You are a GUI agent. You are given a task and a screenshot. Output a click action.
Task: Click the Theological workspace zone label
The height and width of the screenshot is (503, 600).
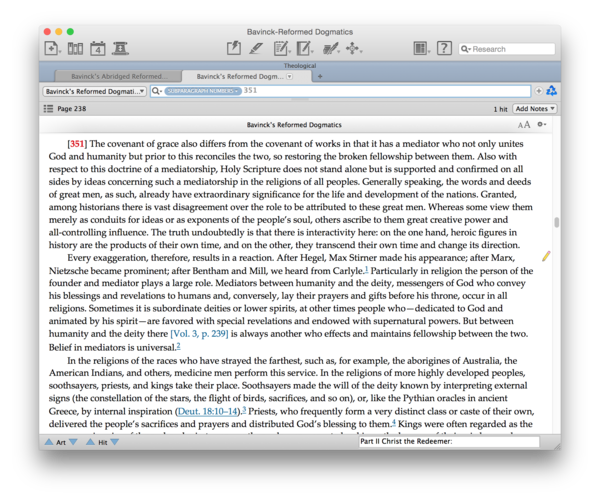tap(300, 66)
